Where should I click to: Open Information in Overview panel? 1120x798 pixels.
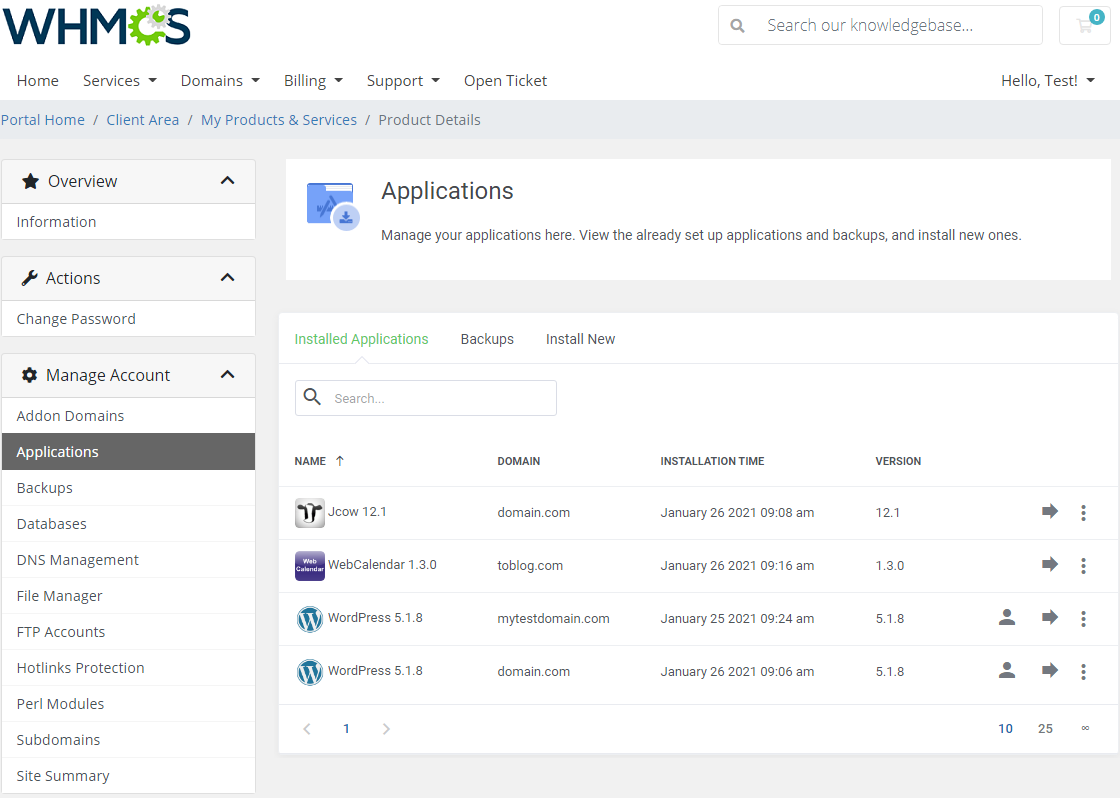tap(129, 222)
